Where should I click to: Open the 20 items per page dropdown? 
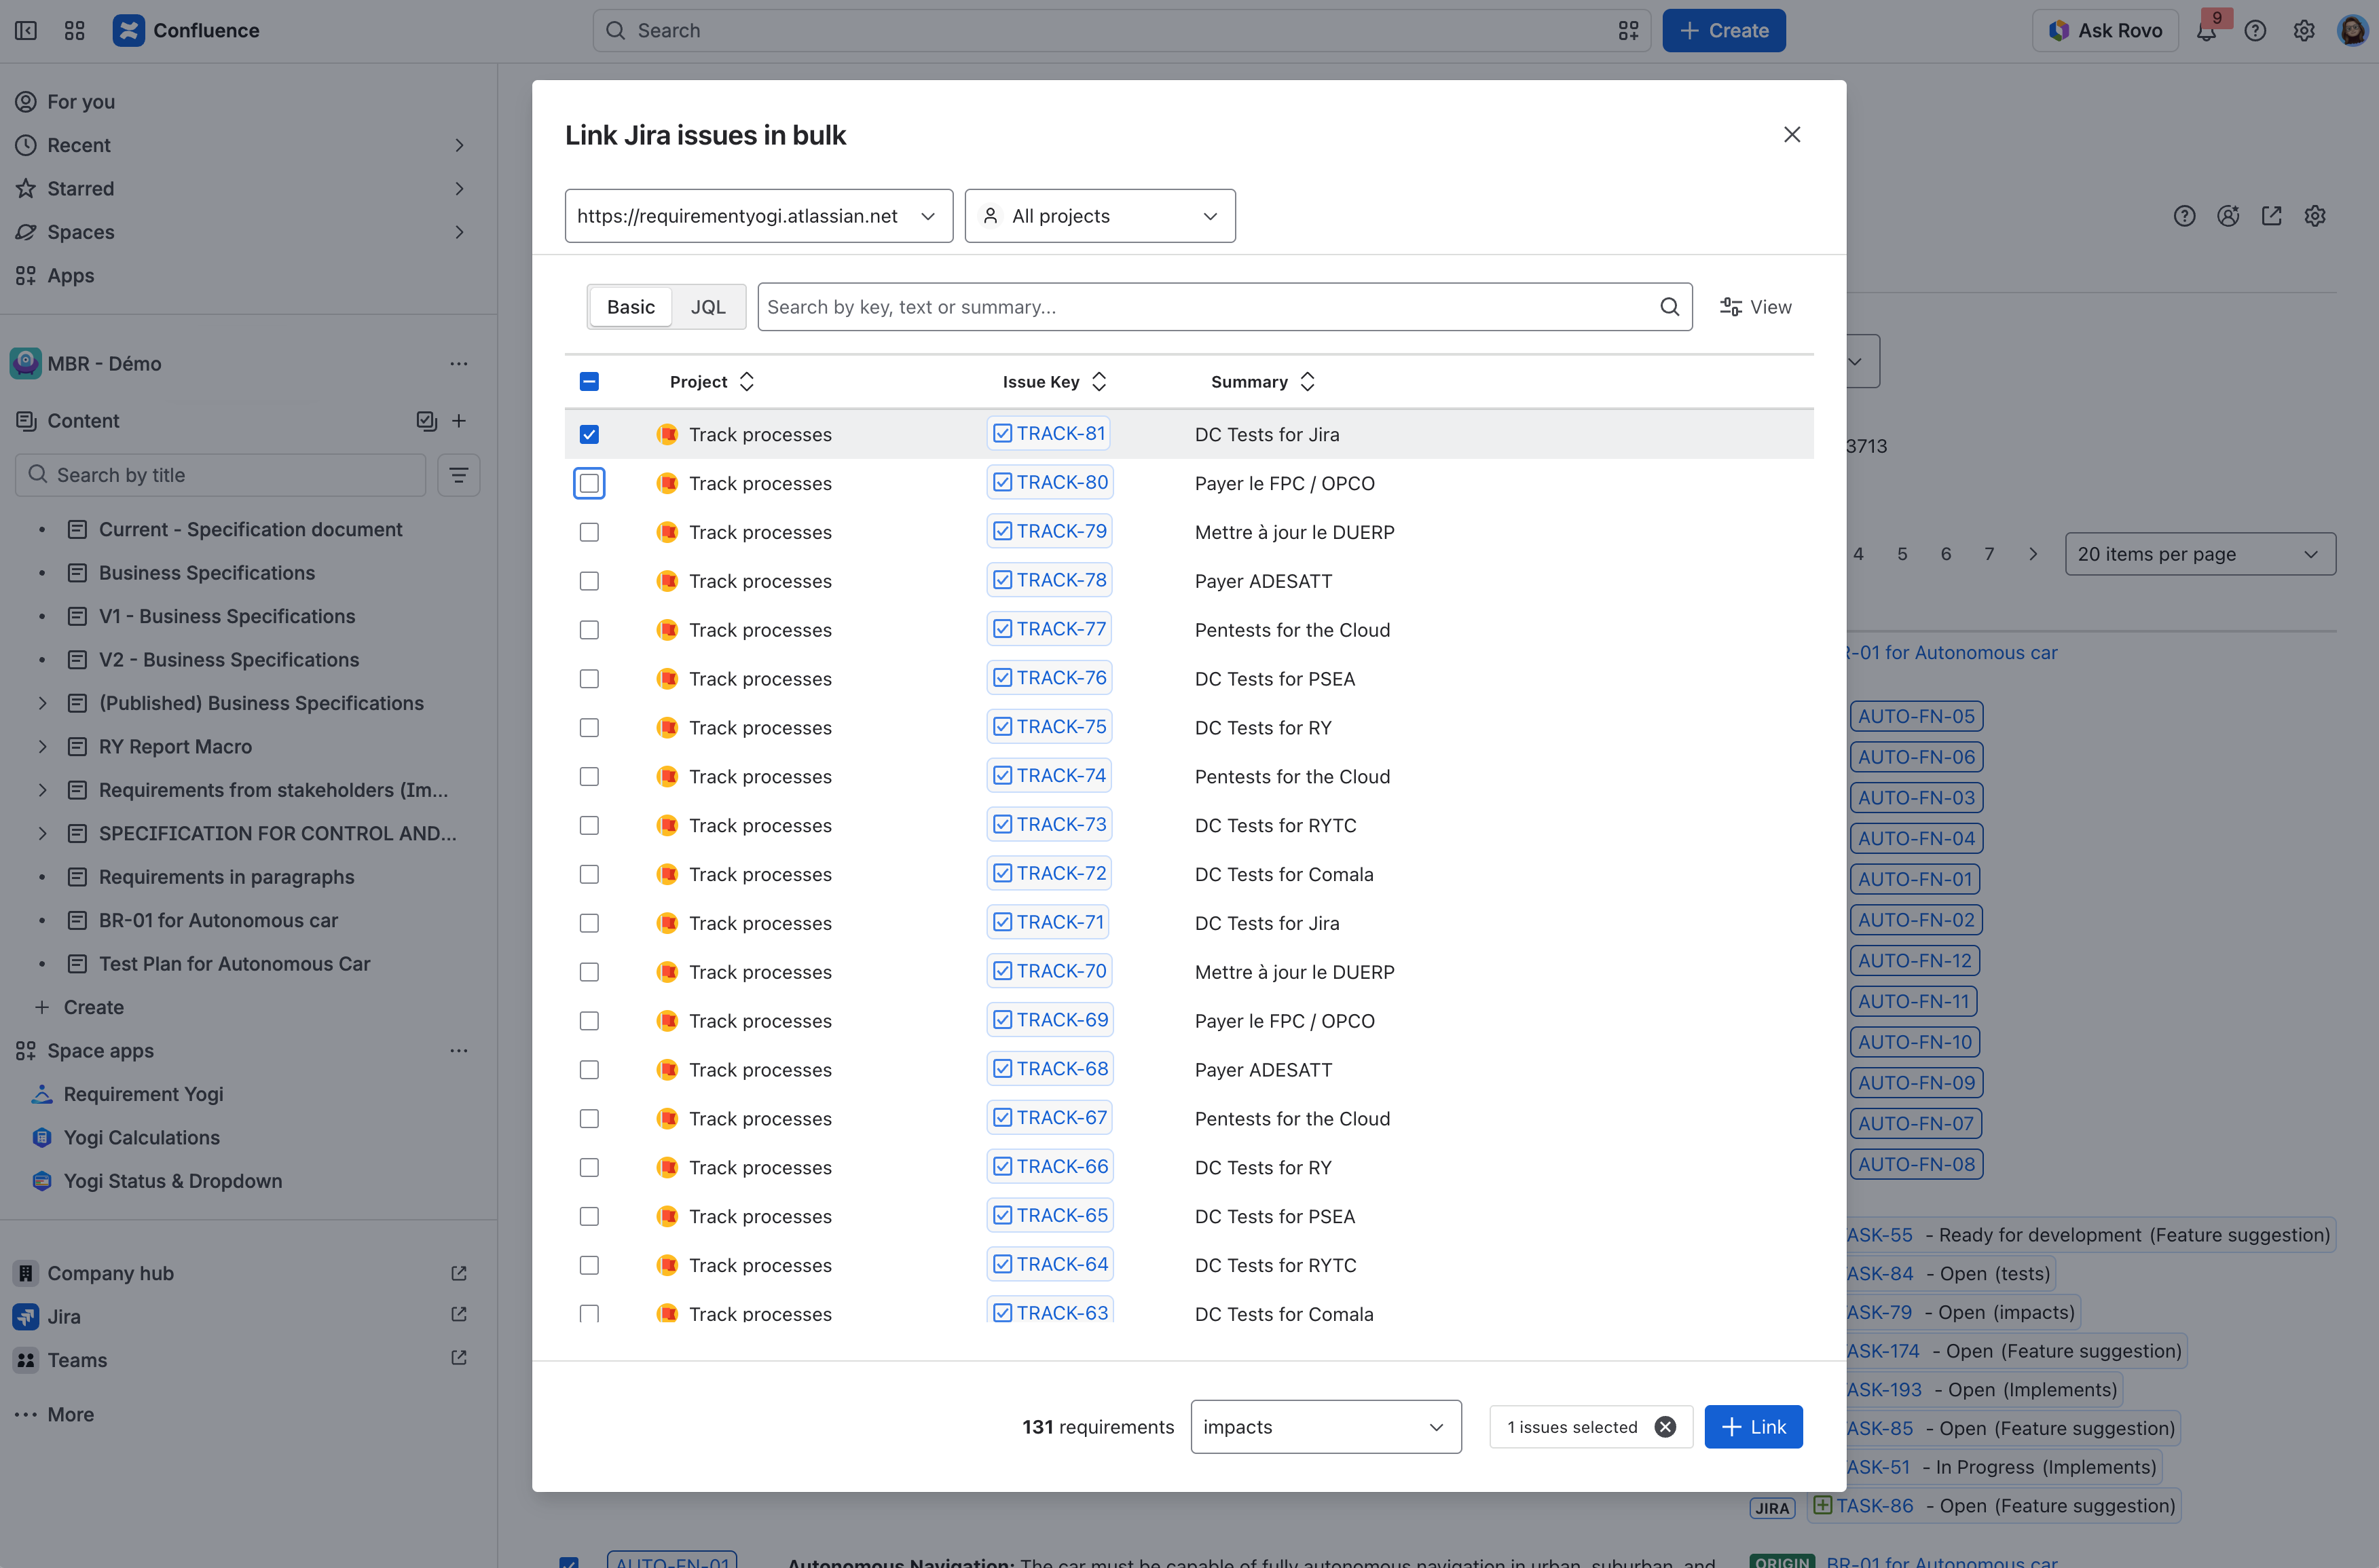(x=2200, y=554)
